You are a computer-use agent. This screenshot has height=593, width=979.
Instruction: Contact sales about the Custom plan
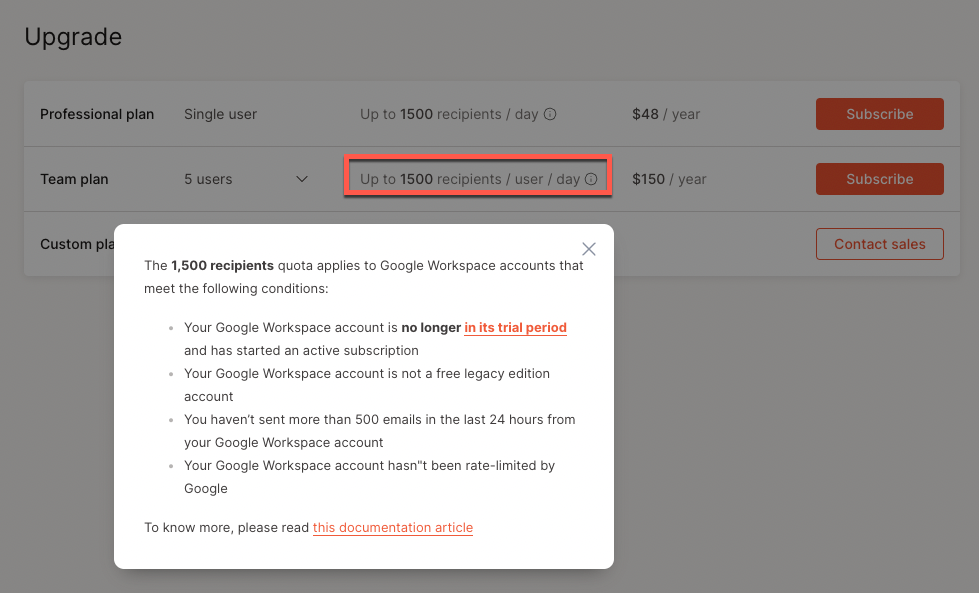(x=879, y=243)
